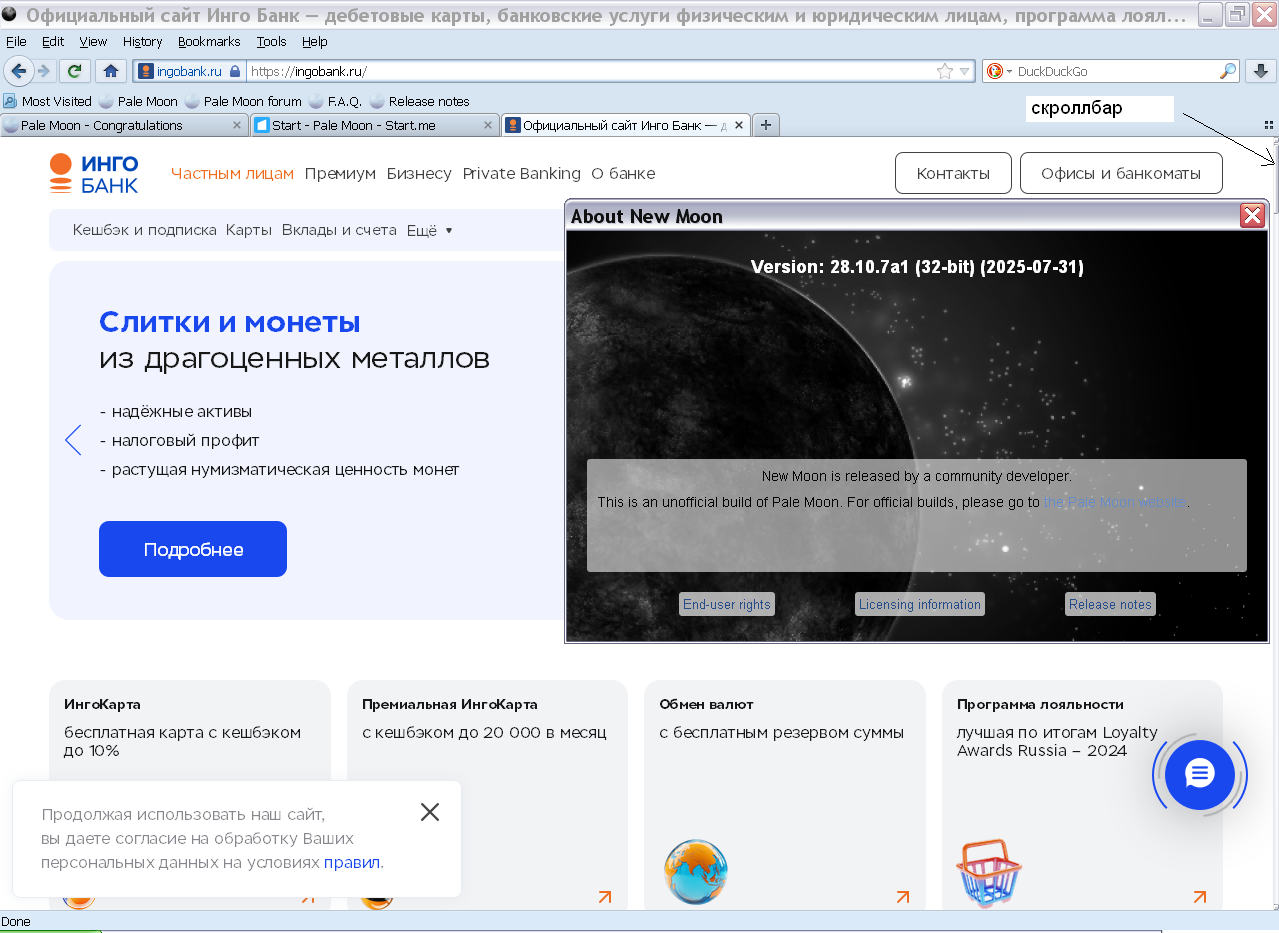Click the search magnifier icon

1227,71
